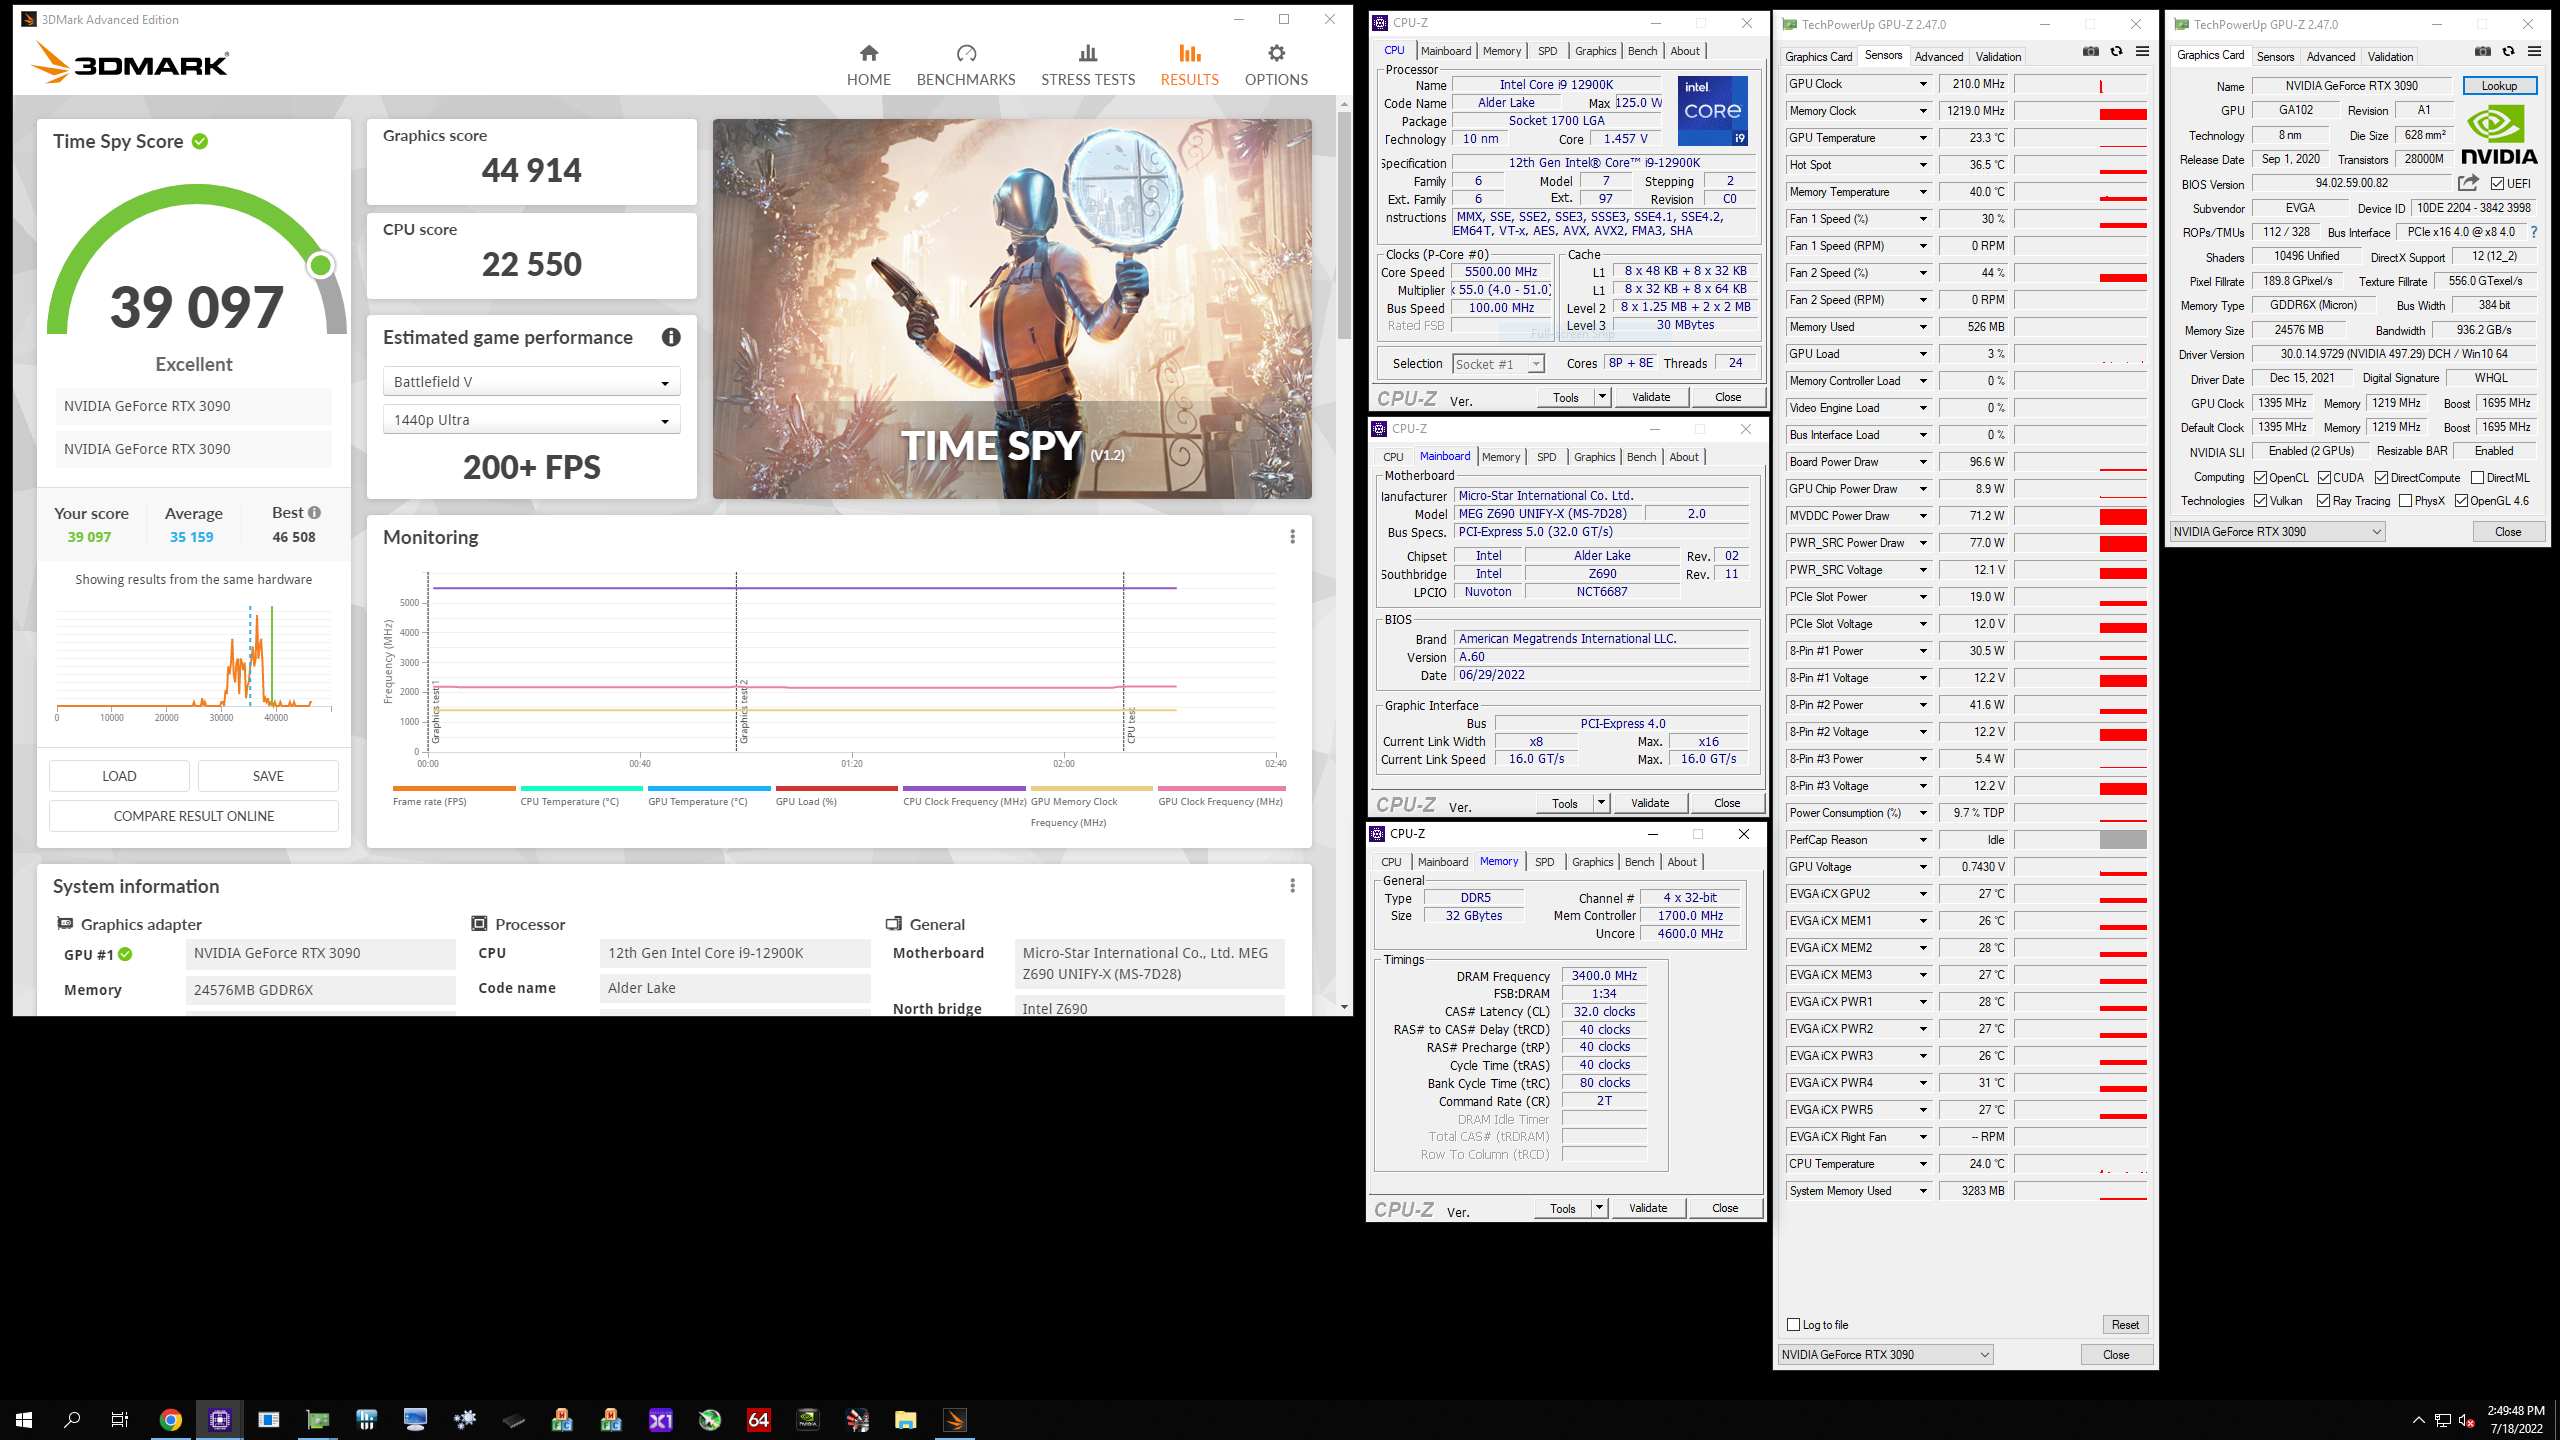
Task: Open the GPU selector dropdown in GPU-Z Sensors window
Action: point(1885,1355)
